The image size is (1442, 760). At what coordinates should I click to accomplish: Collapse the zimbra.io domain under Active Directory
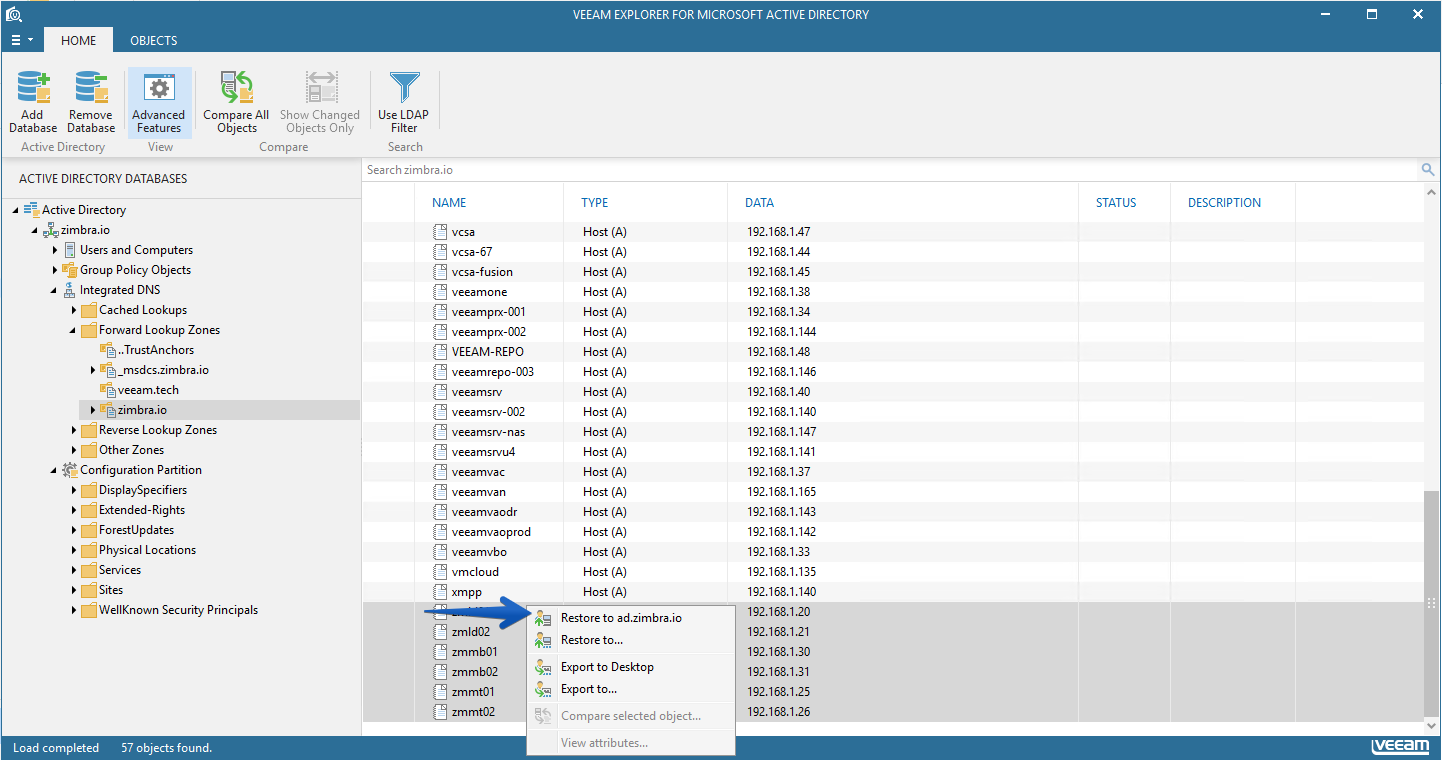click(x=35, y=230)
